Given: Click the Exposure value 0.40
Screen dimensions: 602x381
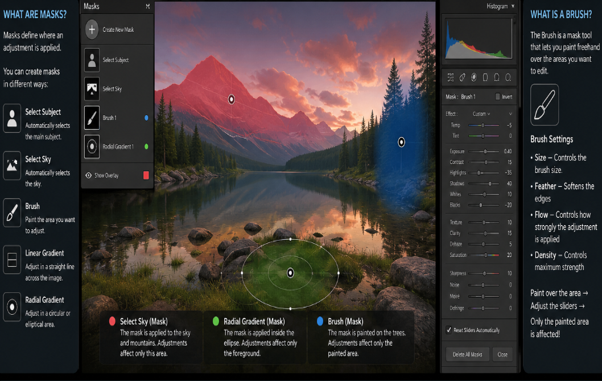Looking at the screenshot, I should tap(508, 151).
